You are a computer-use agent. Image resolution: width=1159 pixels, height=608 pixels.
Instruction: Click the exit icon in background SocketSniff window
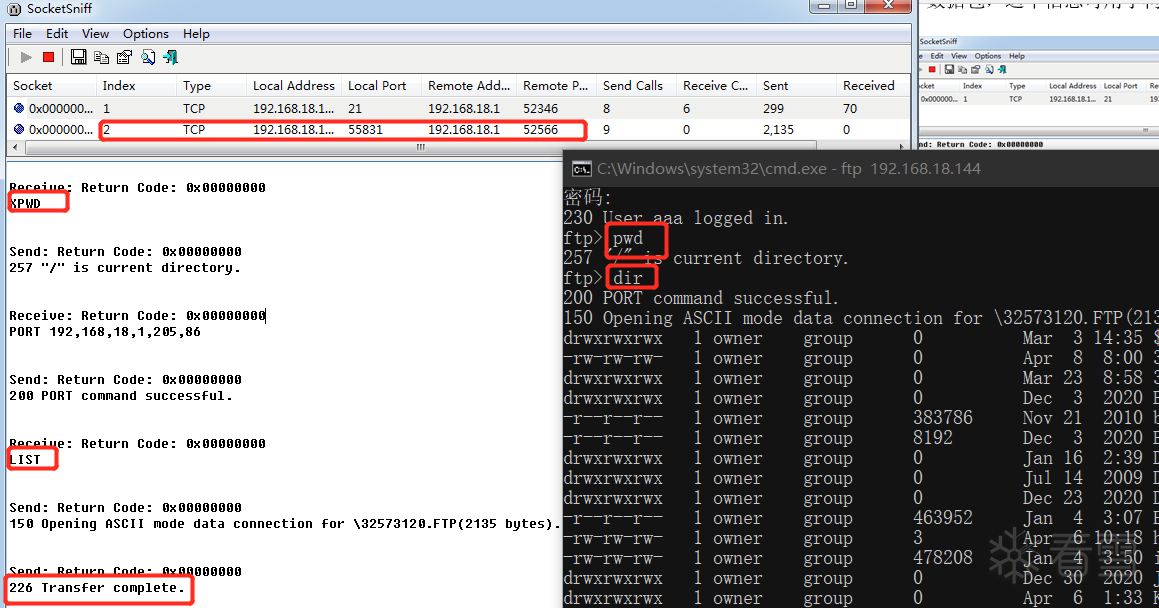1002,69
